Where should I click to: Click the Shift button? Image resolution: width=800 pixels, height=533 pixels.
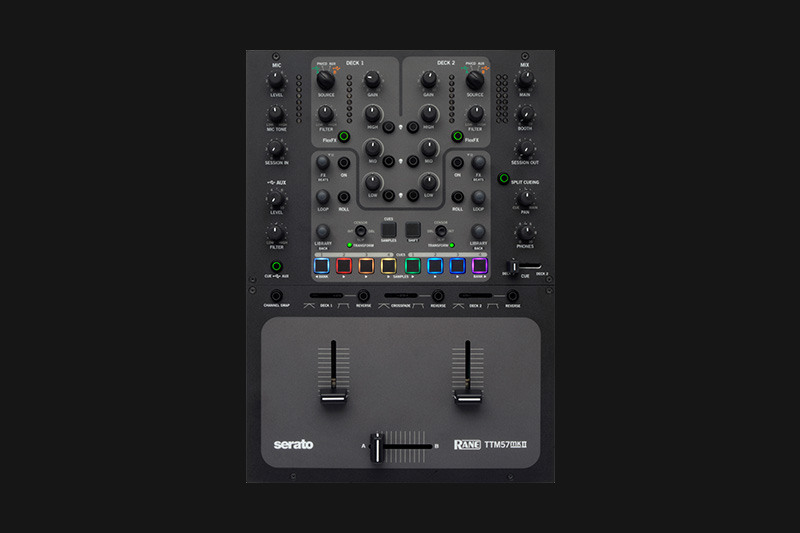413,230
